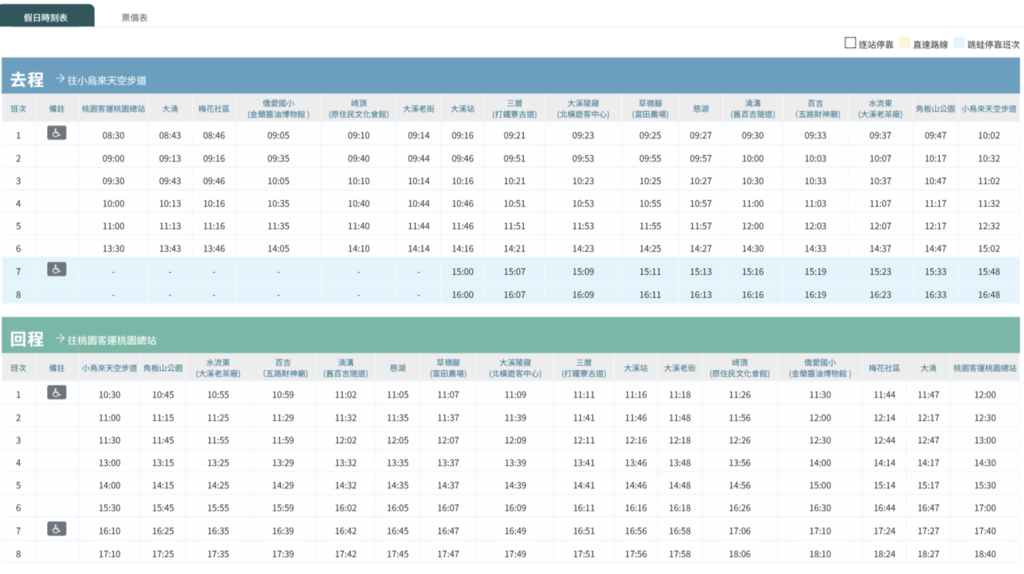
Task: Click 17:10 departure in 回程 trip 8
Action: click(x=110, y=554)
